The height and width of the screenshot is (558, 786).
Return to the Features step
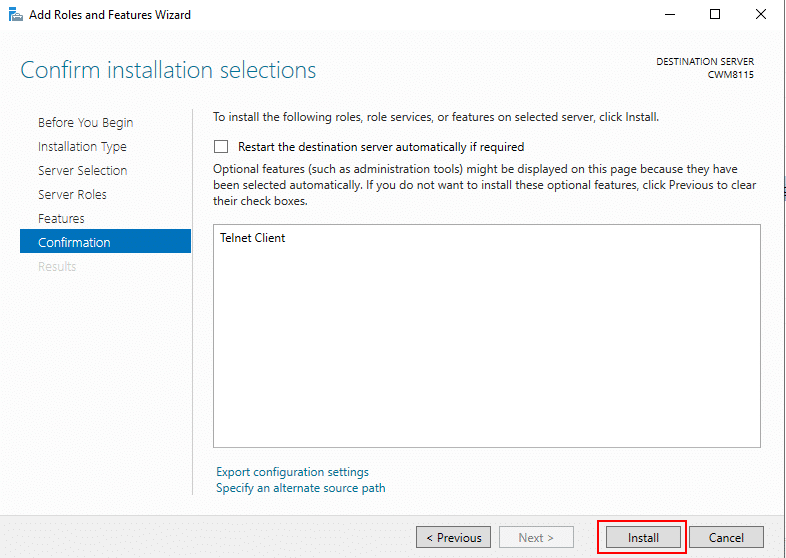[61, 218]
